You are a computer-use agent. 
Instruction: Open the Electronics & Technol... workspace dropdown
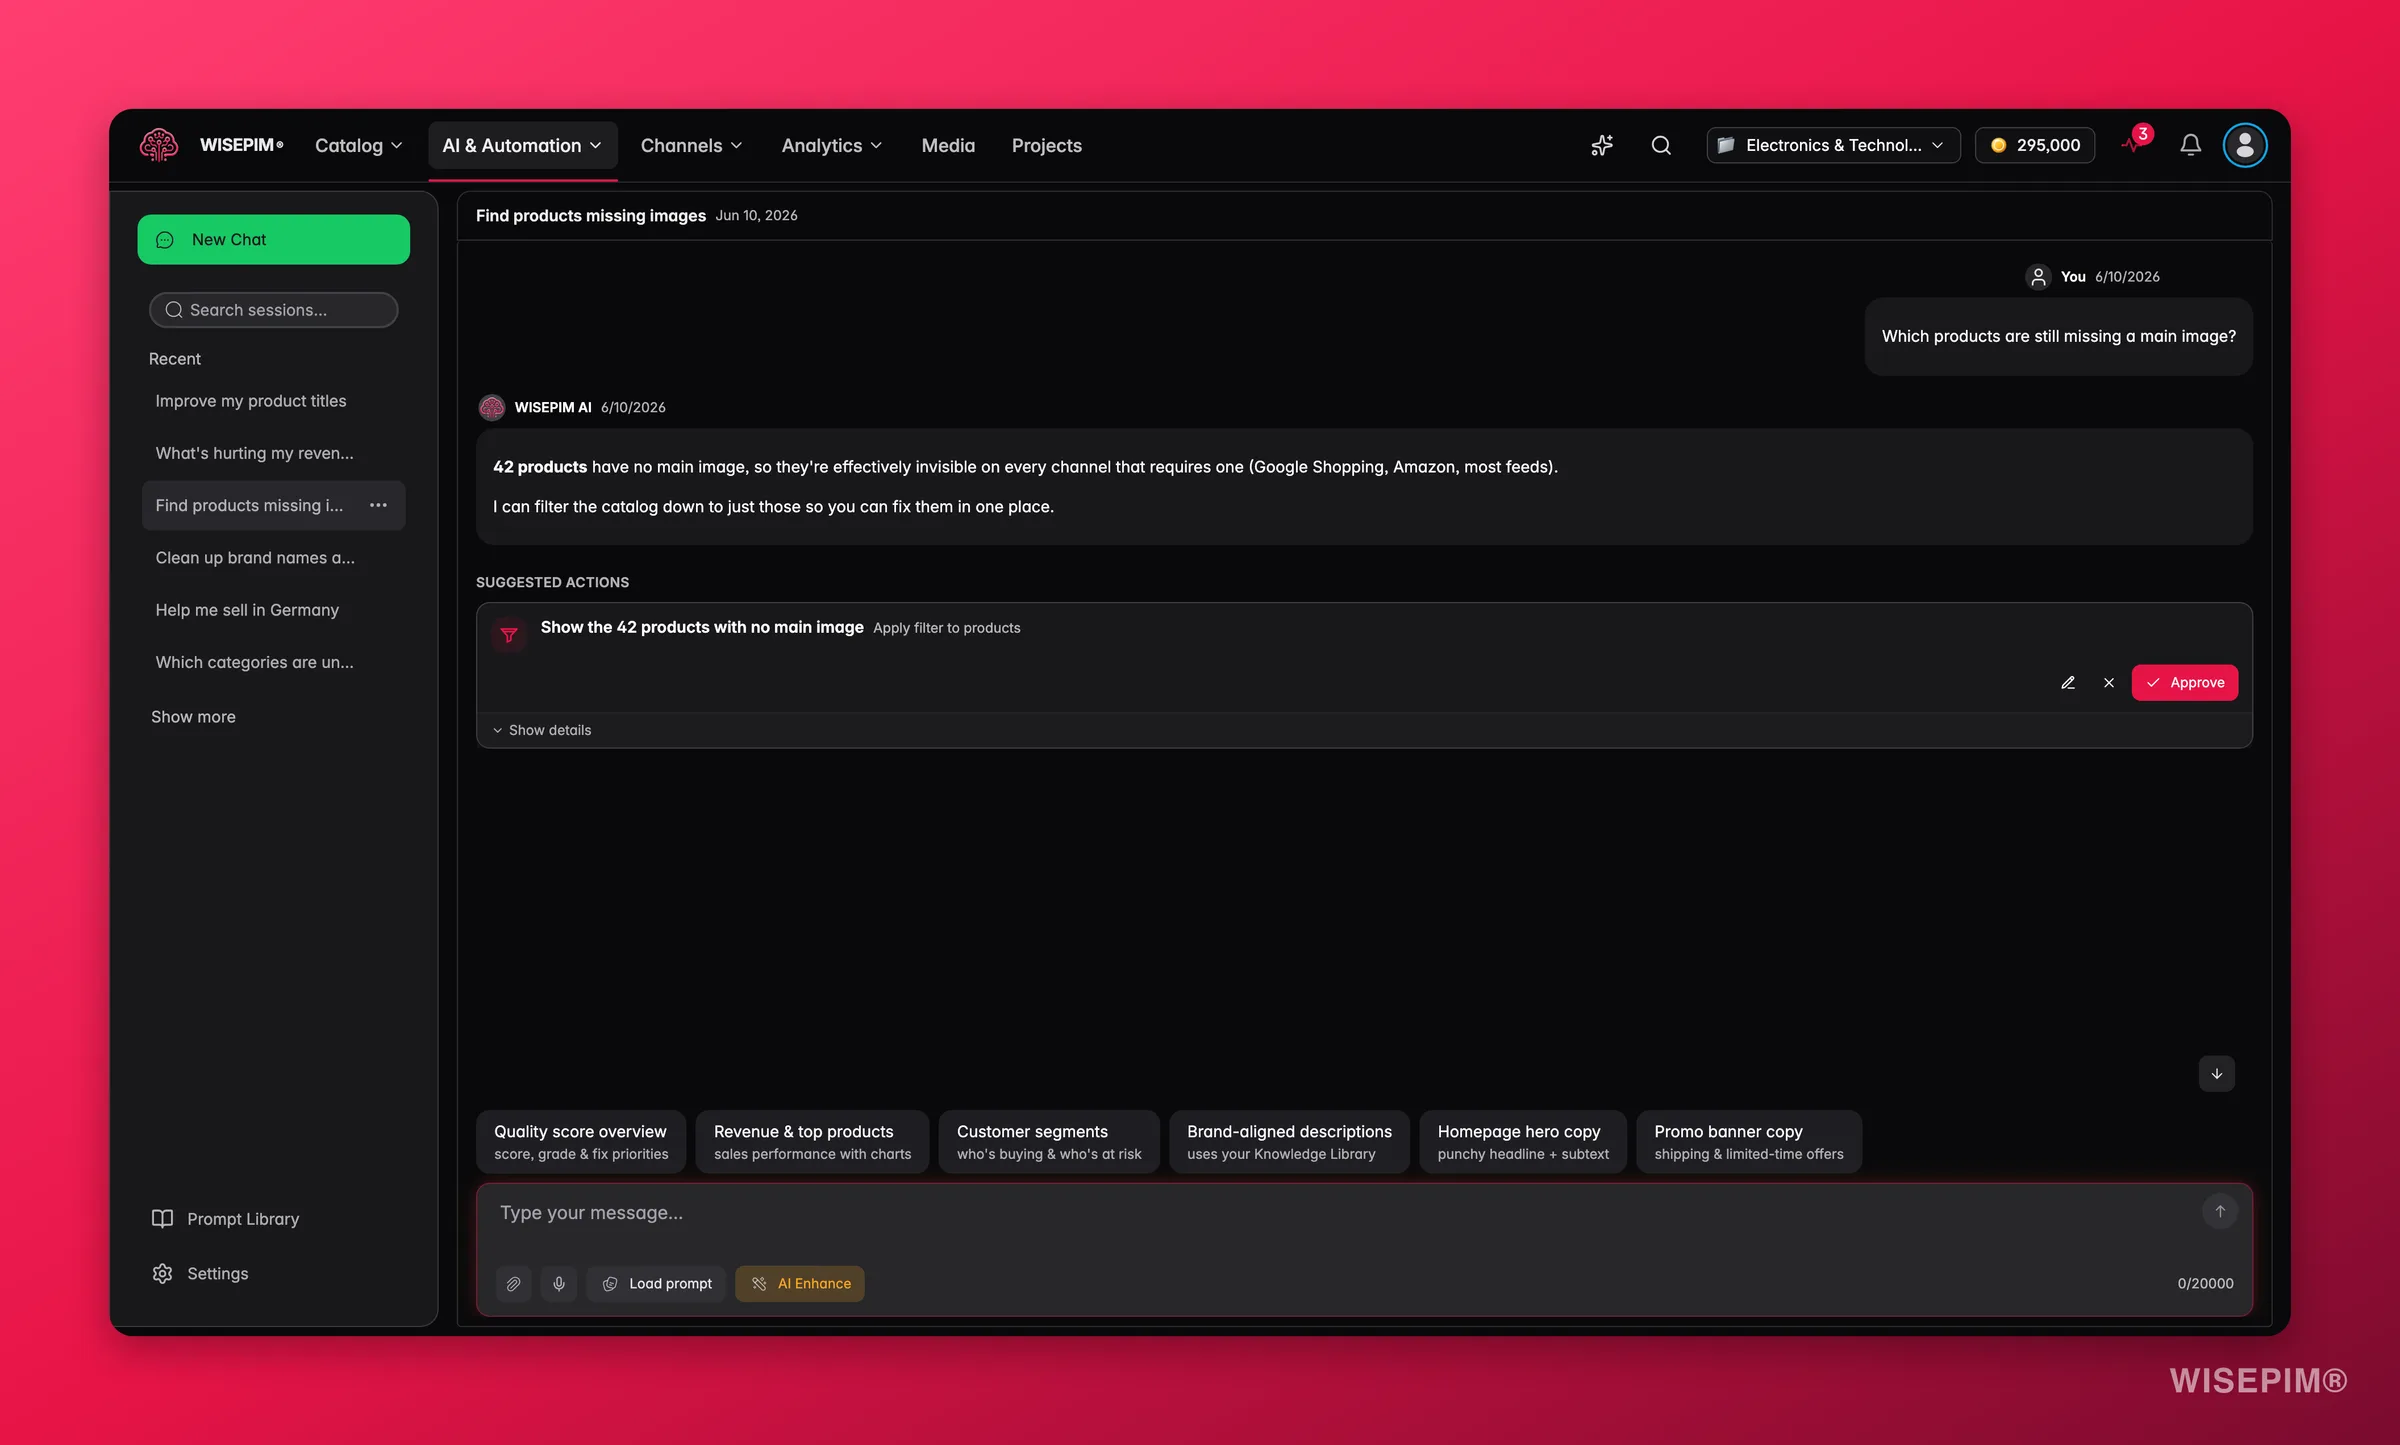click(x=1833, y=146)
